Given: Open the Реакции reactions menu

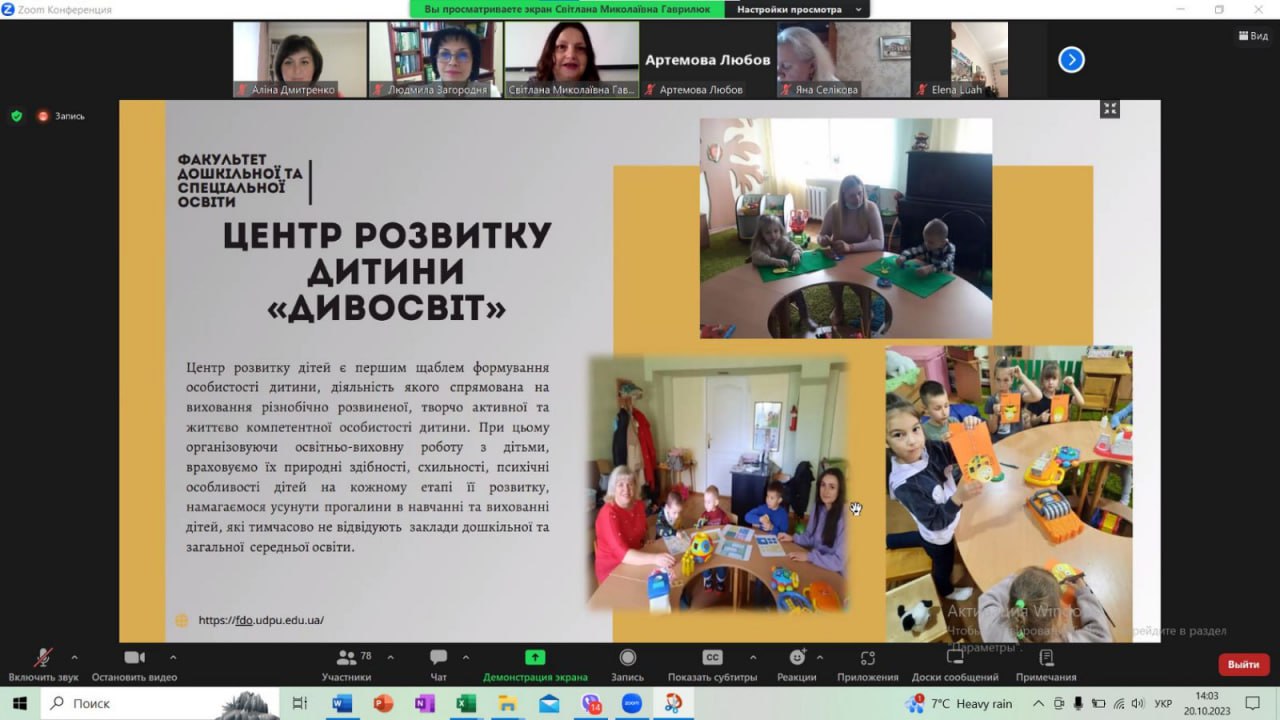Looking at the screenshot, I should coord(797,665).
